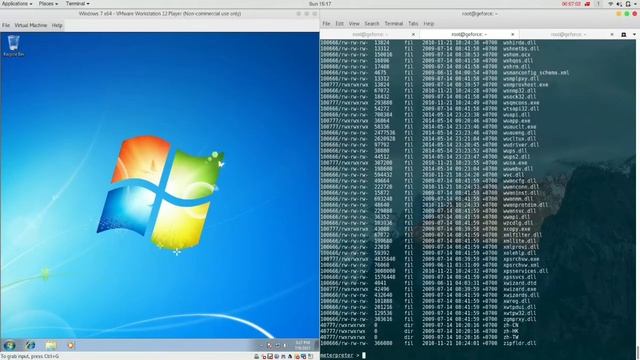640x360 pixels.
Task: Open terminal Help menu
Action: click(429, 24)
